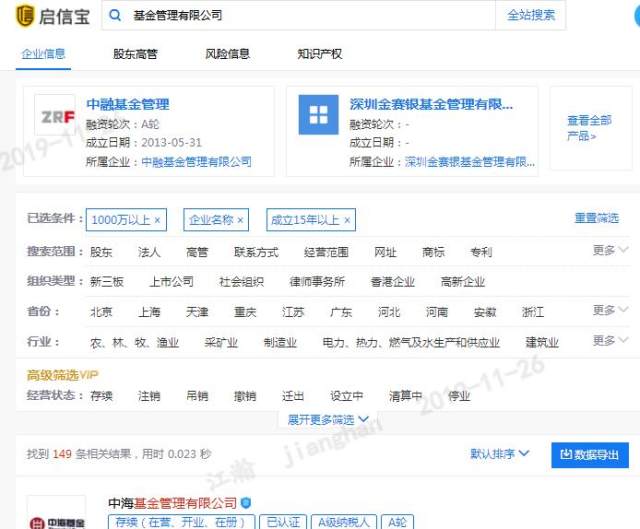Expand more provinces in 省份 row

610,311
